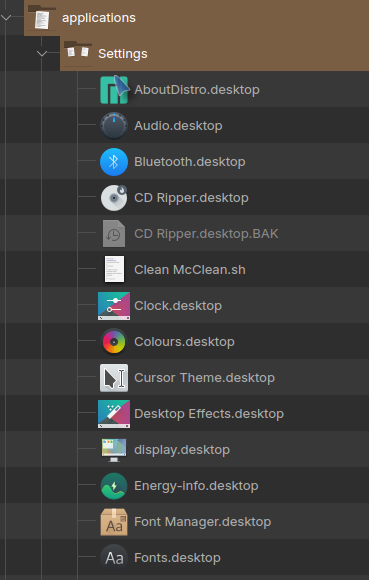Image resolution: width=369 pixels, height=580 pixels.
Task: Select the applications folder icon
Action: (x=42, y=18)
